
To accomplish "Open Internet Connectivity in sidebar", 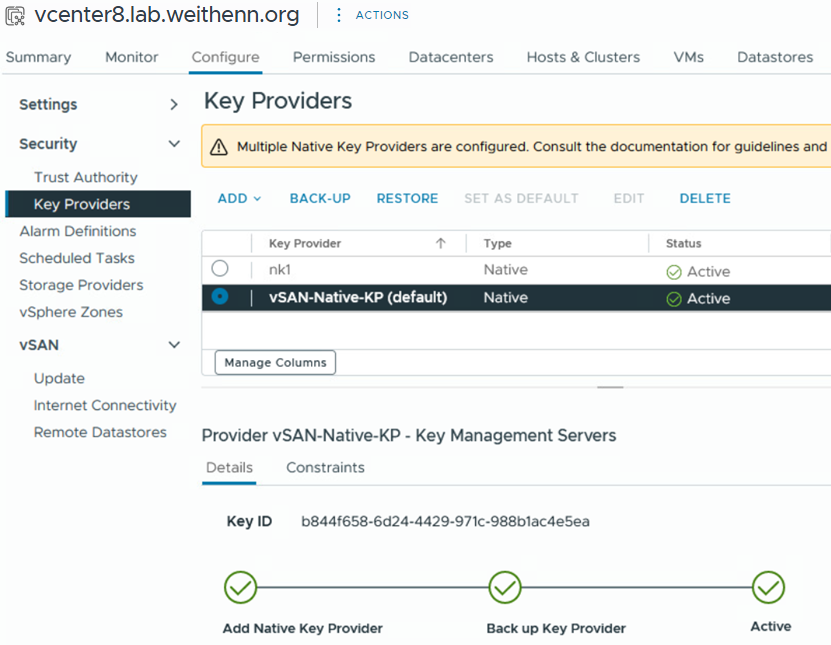I will (x=105, y=405).
